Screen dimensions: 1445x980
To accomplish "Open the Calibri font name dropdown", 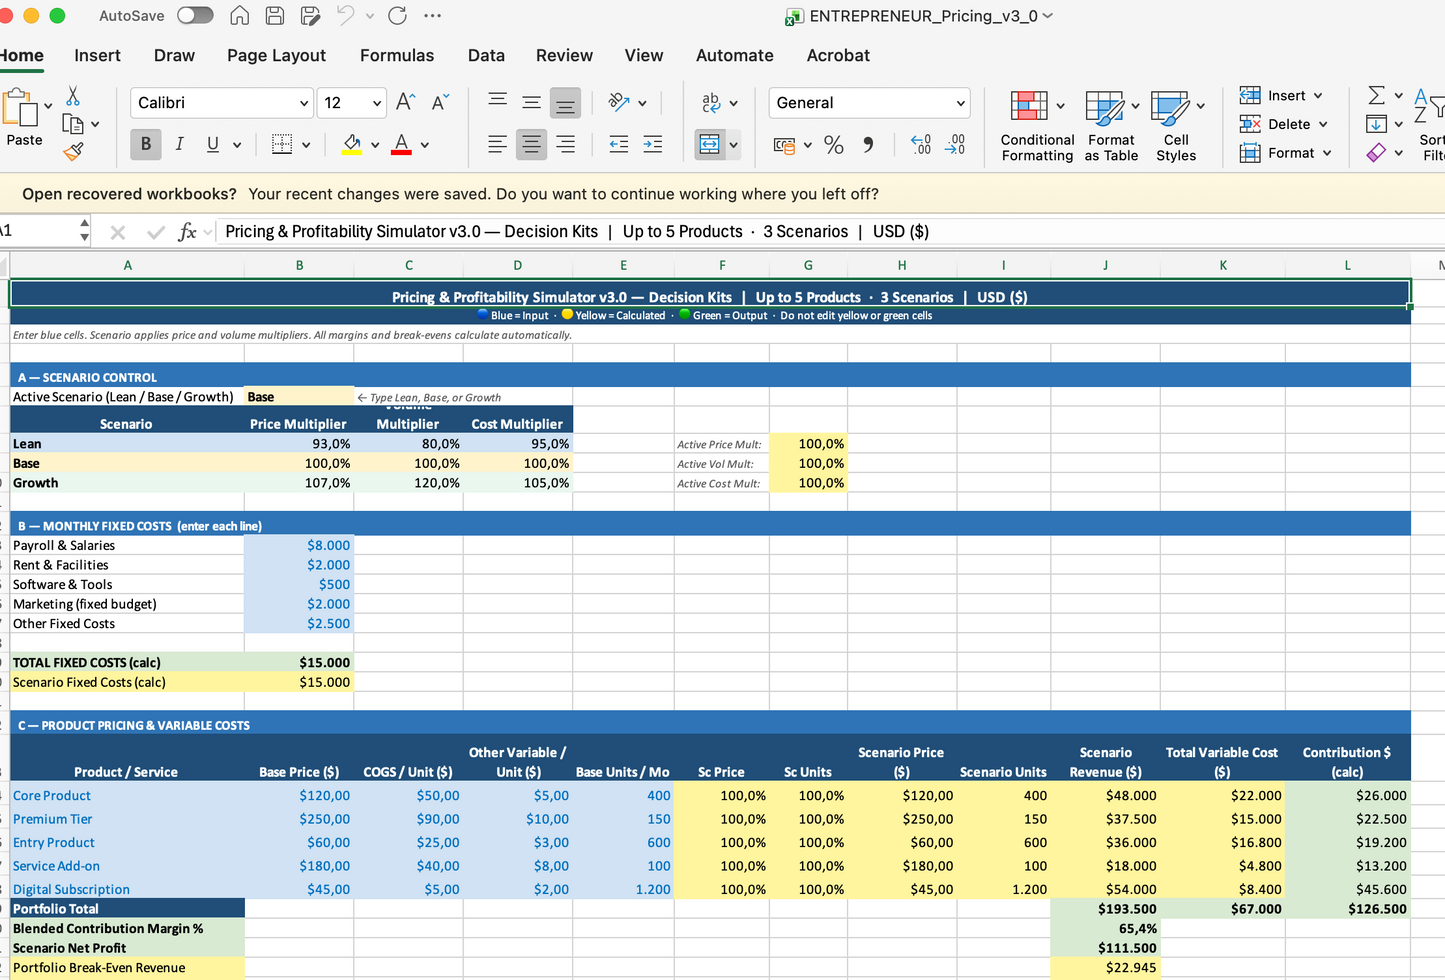I will (304, 103).
